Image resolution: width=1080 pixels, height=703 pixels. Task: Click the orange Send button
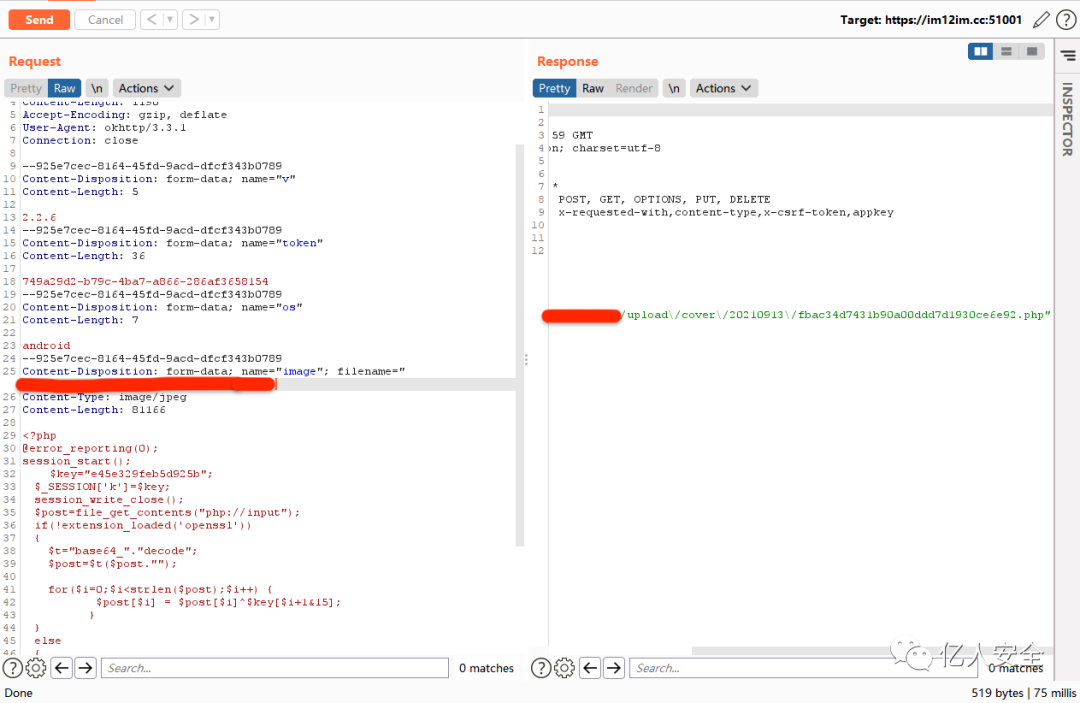pos(39,20)
